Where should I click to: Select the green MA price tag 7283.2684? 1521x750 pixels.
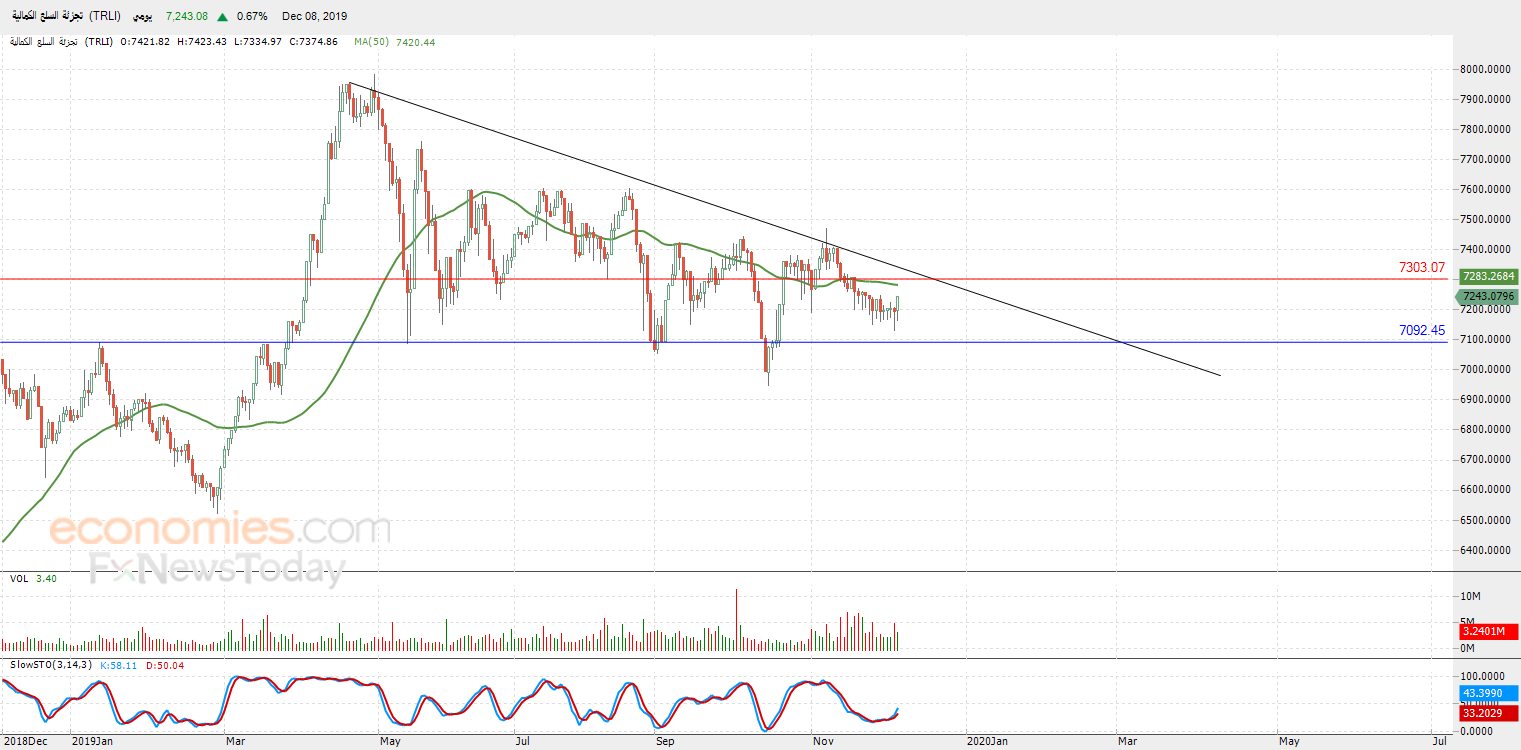[x=1488, y=276]
